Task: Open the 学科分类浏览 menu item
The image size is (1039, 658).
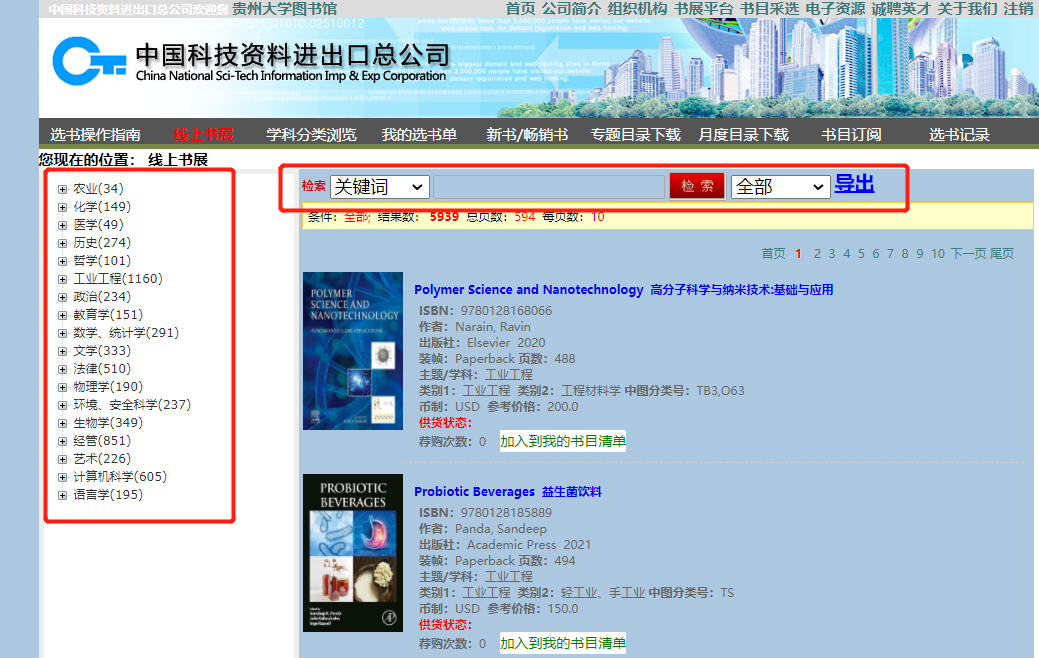Action: tap(311, 135)
